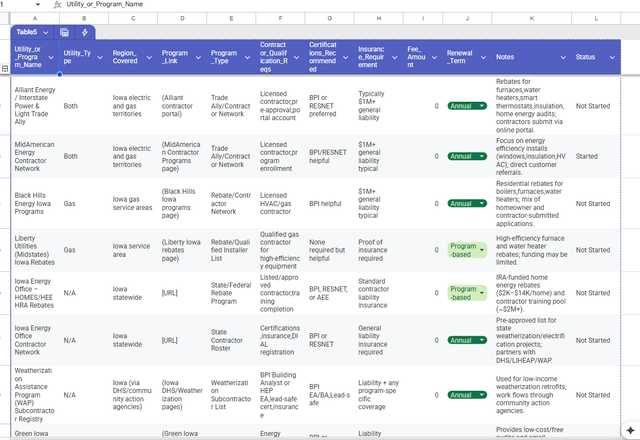Select 'State Contractor Roster' cell
The height and width of the screenshot is (440, 640).
coord(231,340)
